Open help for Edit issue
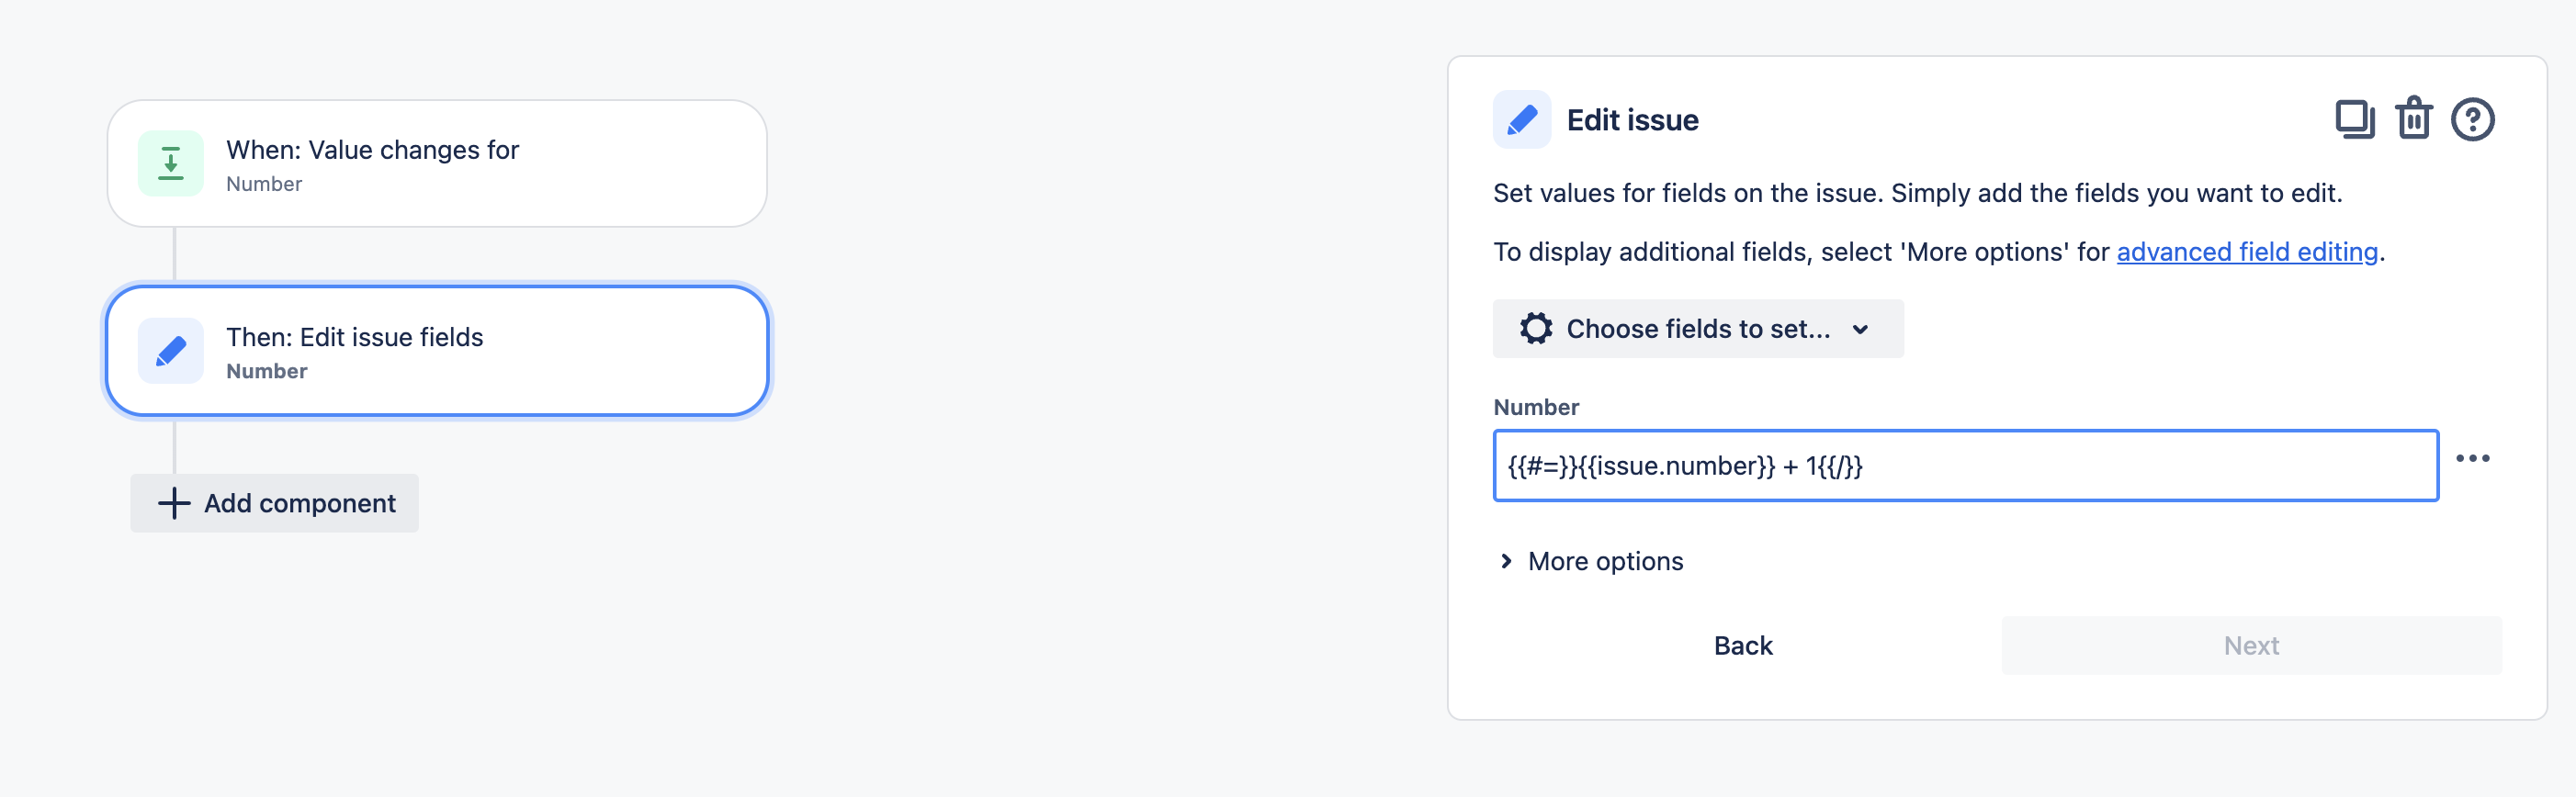The width and height of the screenshot is (2576, 797). pos(2472,120)
